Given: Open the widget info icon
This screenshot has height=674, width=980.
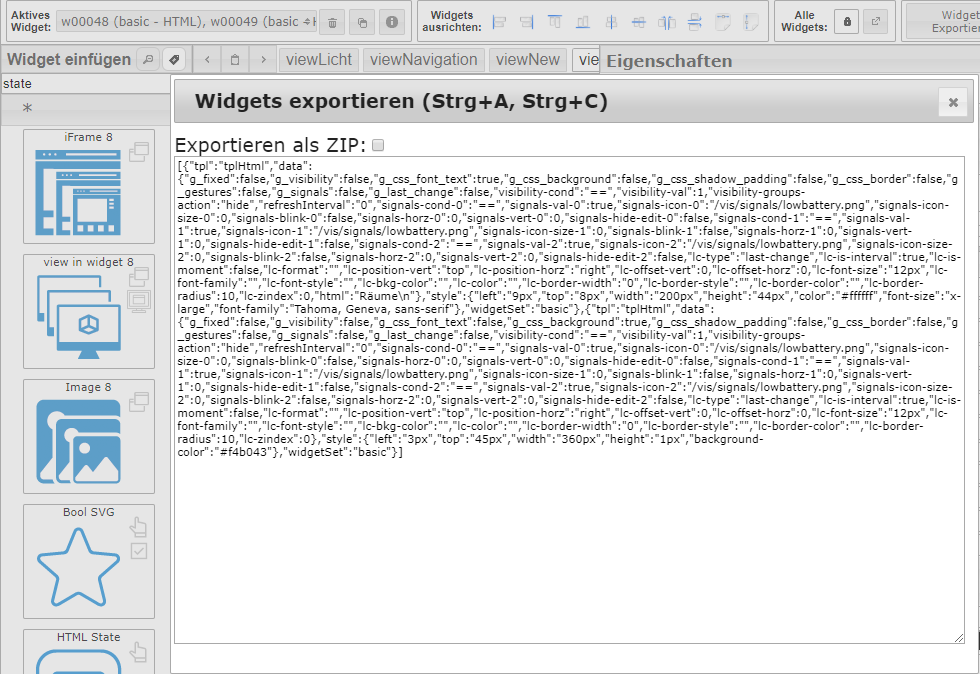Looking at the screenshot, I should pos(393,22).
